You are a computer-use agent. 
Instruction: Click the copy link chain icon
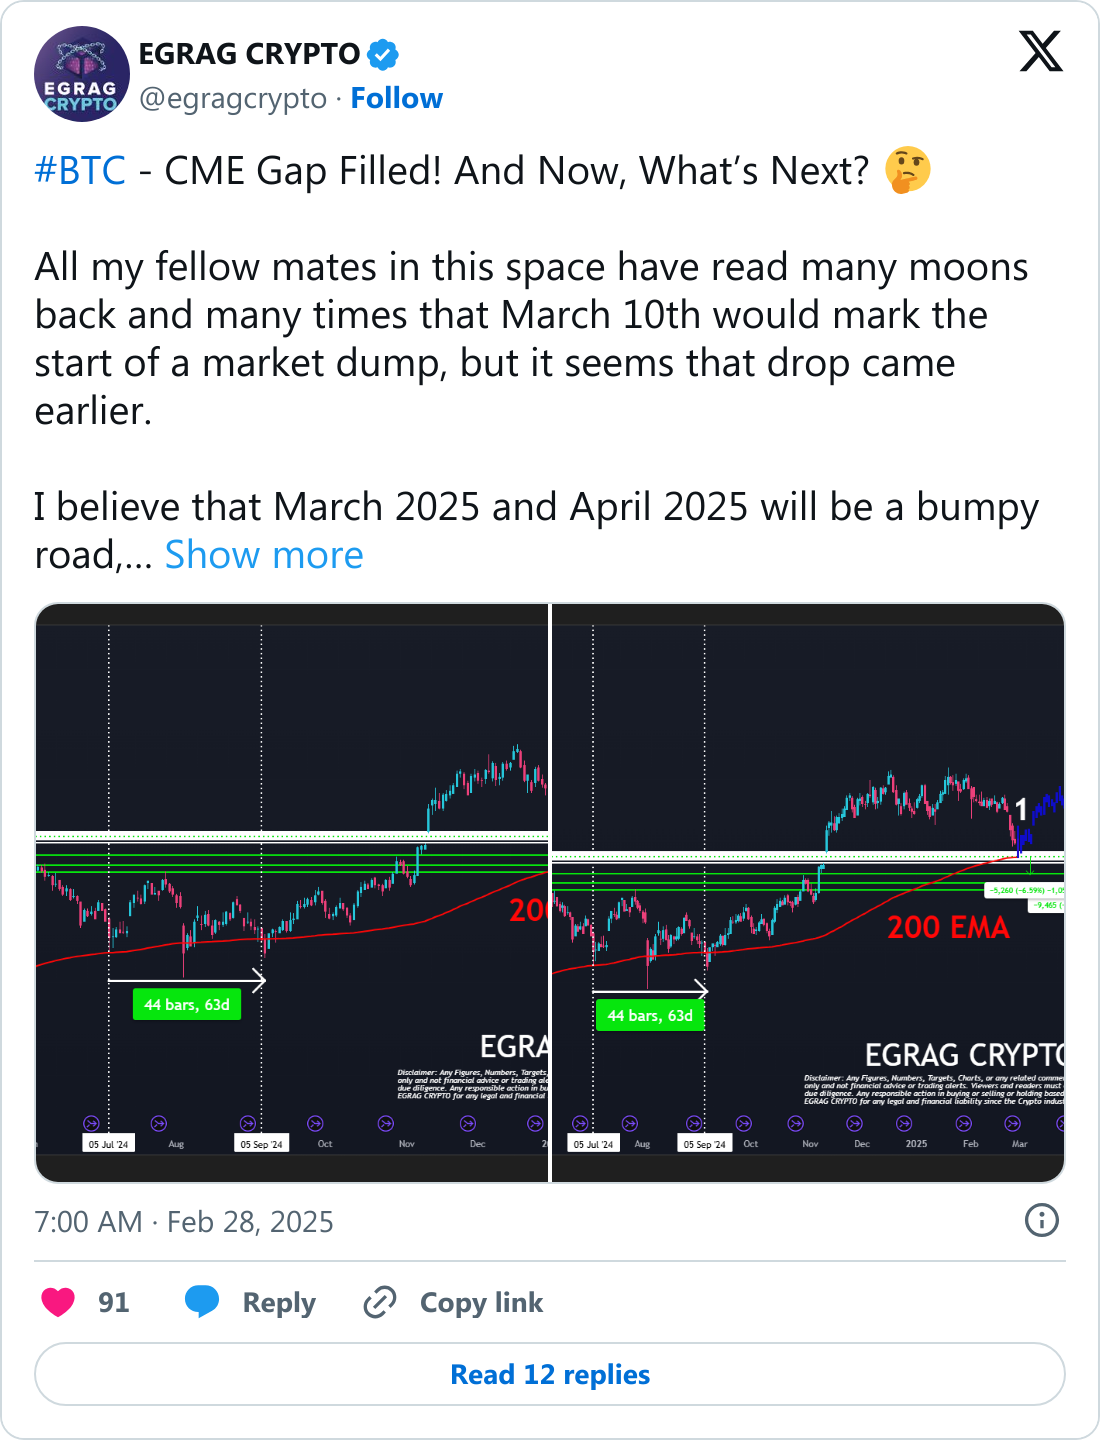pyautogui.click(x=380, y=1302)
